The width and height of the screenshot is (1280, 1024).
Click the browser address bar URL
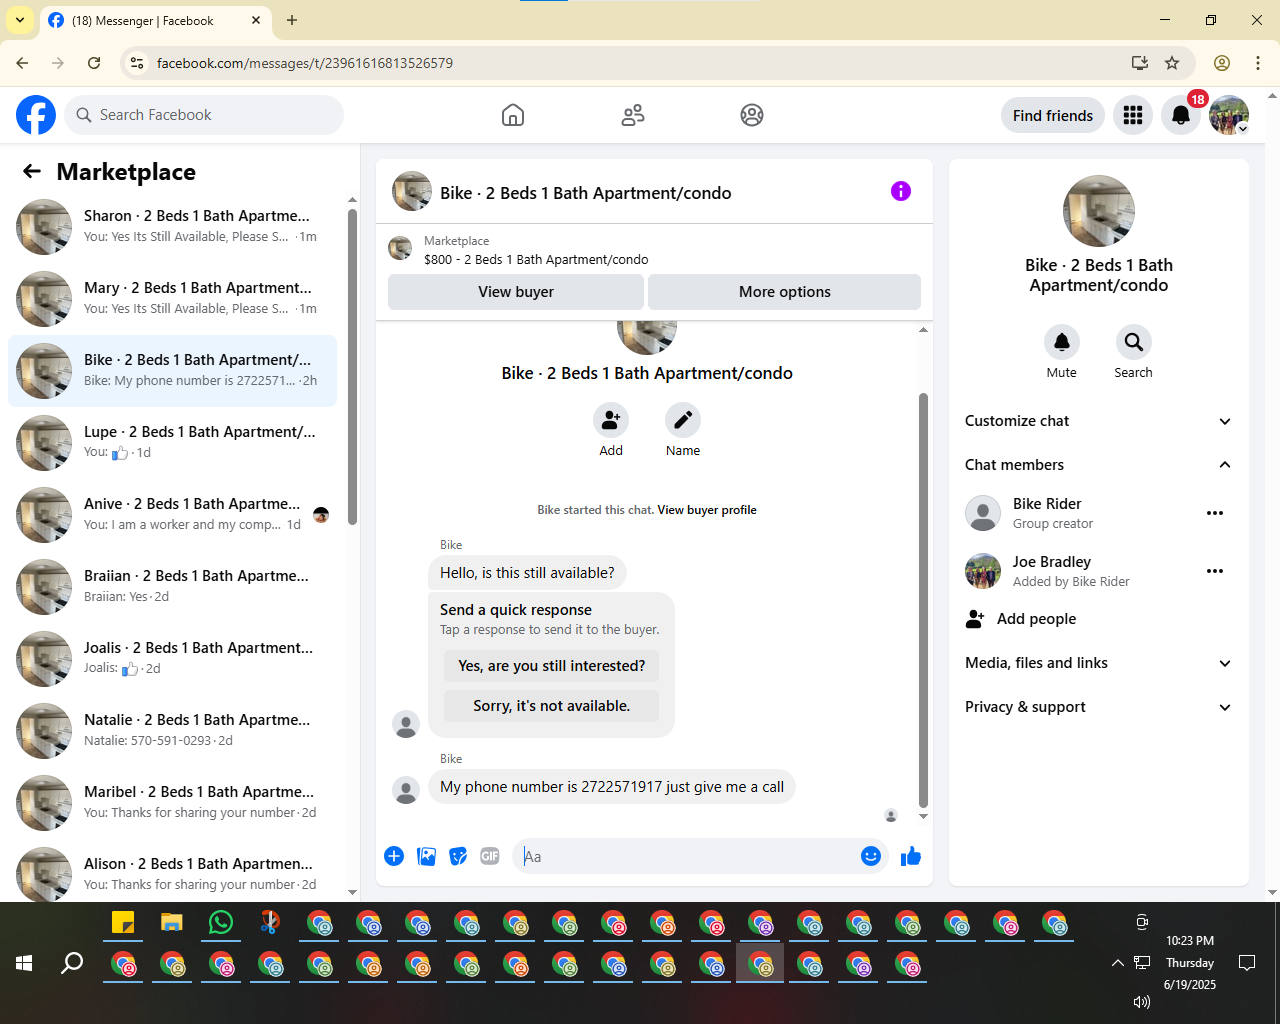coord(305,63)
